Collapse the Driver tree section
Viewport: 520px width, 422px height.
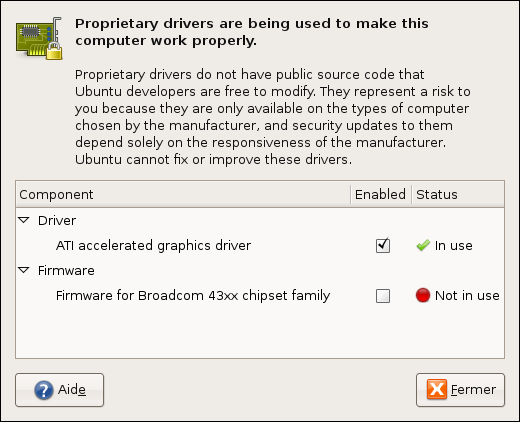[x=24, y=220]
